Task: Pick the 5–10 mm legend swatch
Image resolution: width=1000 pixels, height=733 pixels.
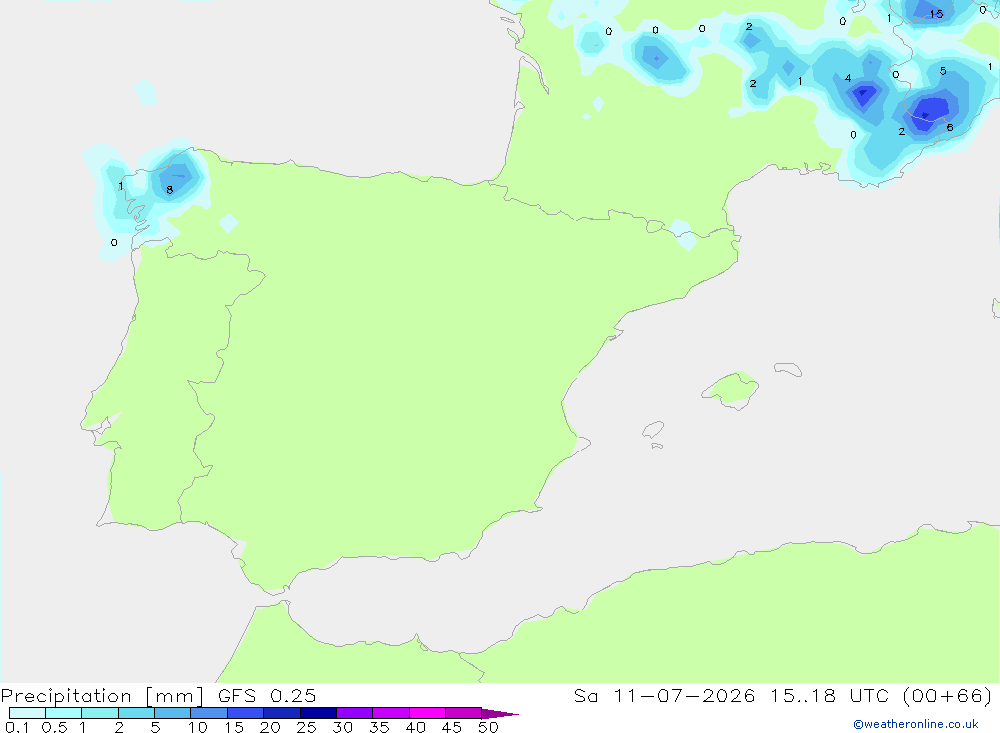Action: (x=173, y=713)
